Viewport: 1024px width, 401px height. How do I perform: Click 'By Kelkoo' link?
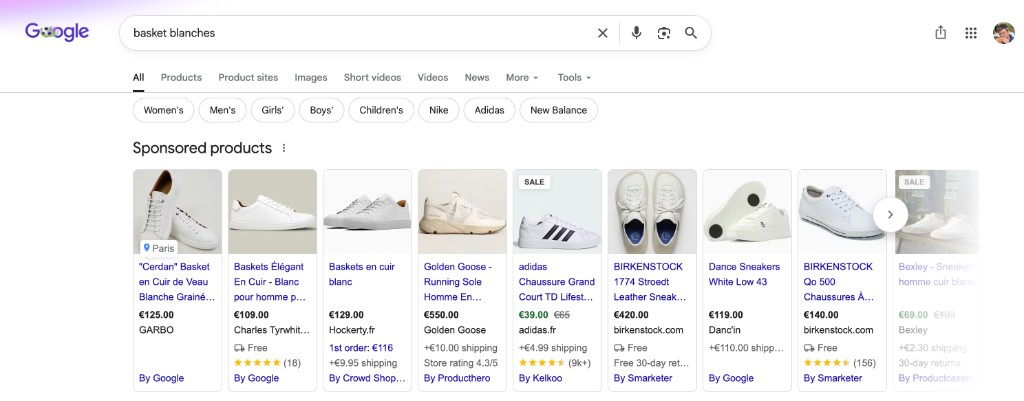(x=543, y=378)
